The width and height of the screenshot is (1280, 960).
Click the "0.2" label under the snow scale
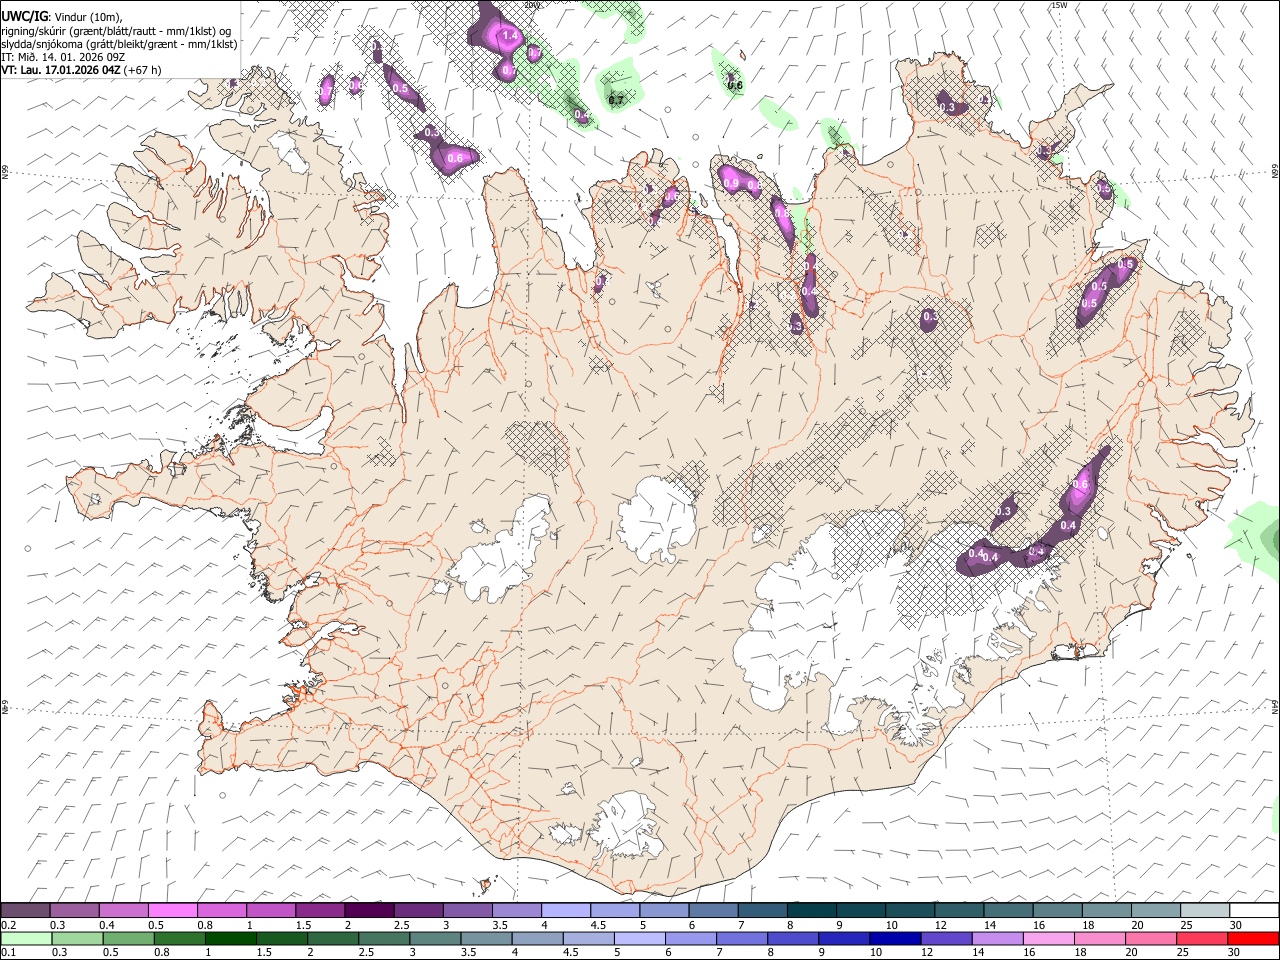tap(9, 925)
